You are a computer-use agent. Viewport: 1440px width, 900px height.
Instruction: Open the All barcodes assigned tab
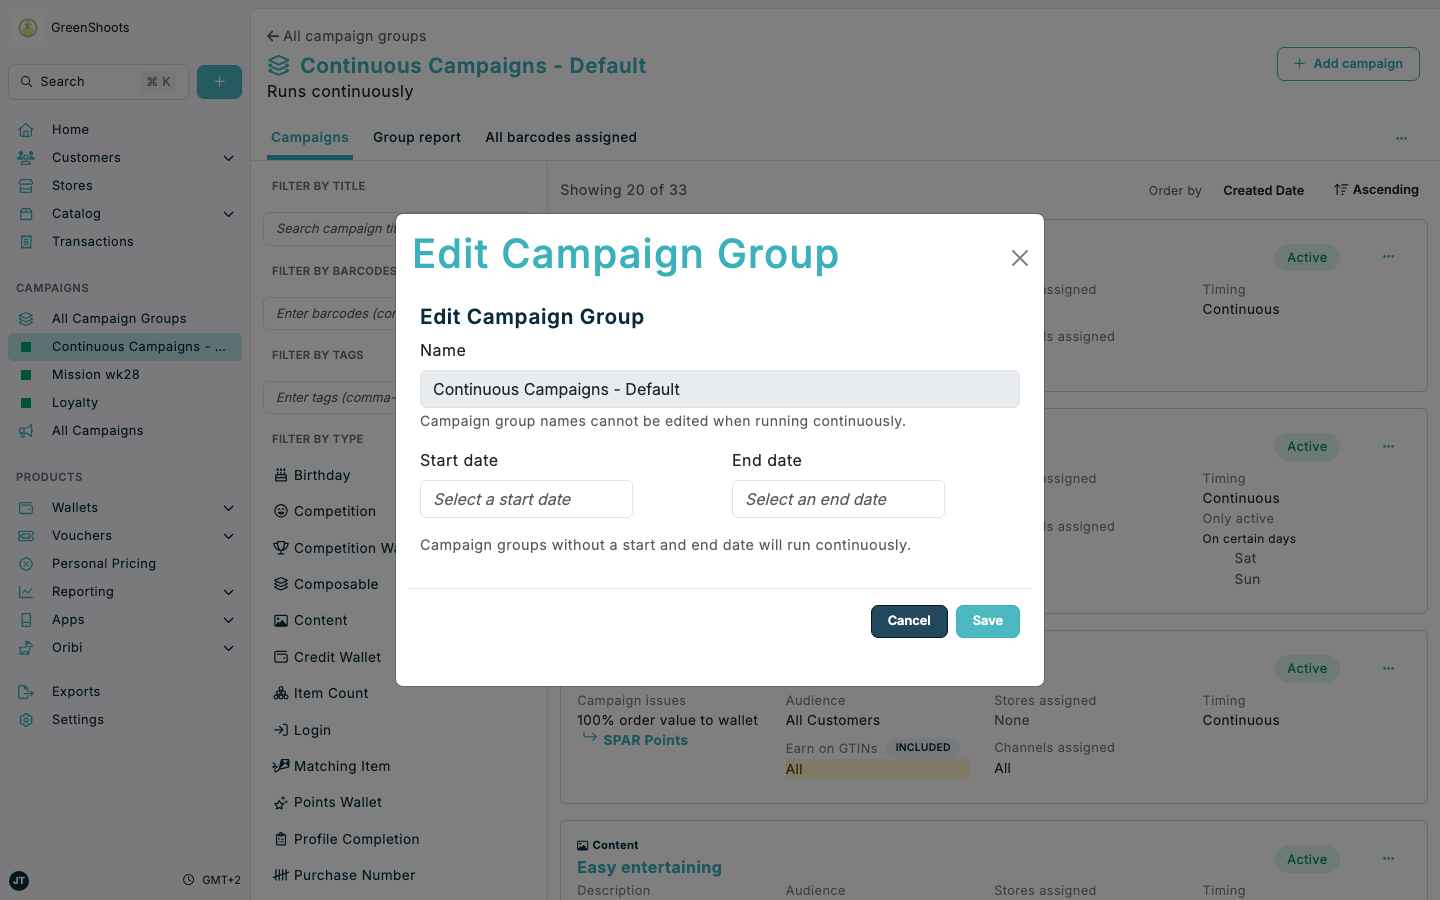click(561, 137)
